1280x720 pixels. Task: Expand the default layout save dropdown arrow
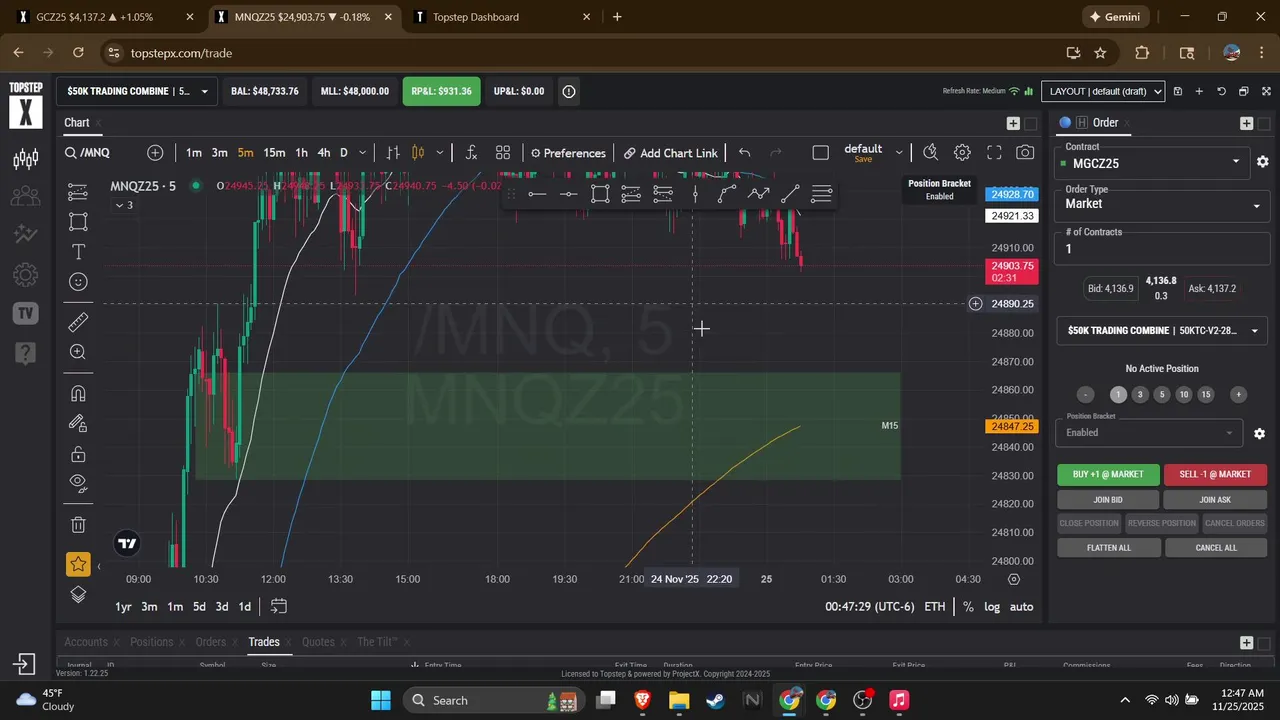click(899, 153)
